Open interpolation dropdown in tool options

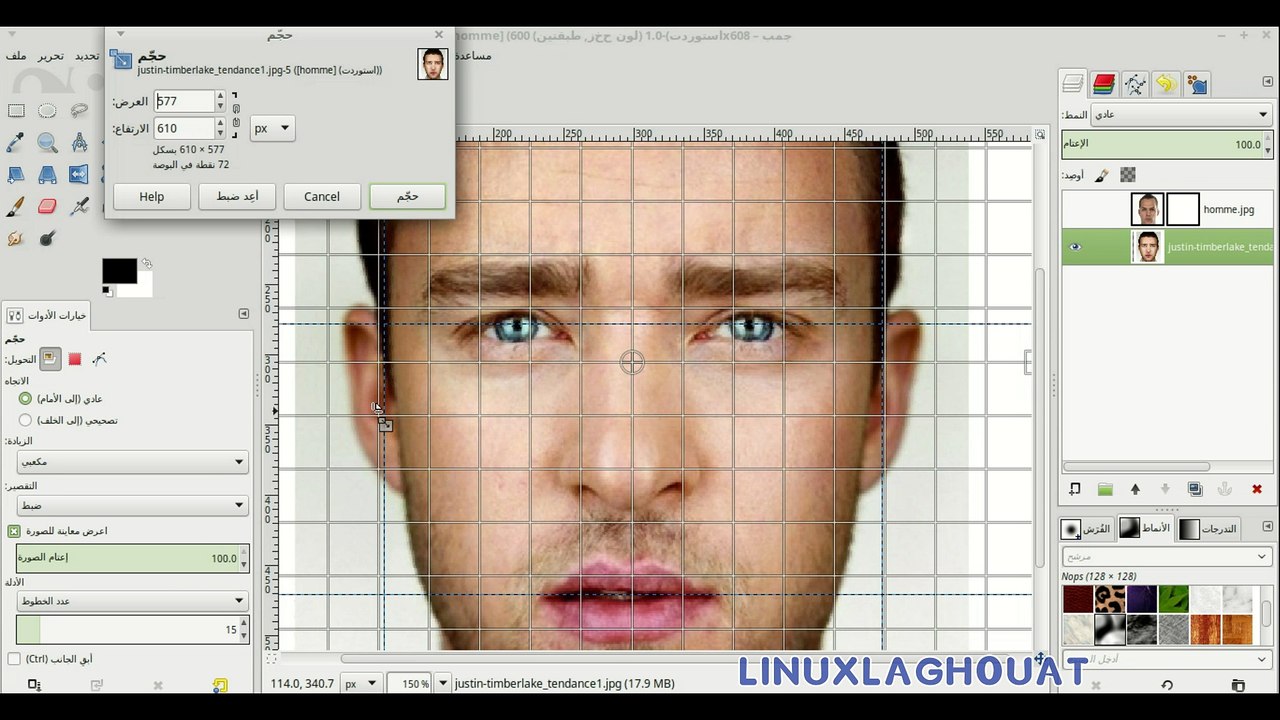[x=132, y=462]
